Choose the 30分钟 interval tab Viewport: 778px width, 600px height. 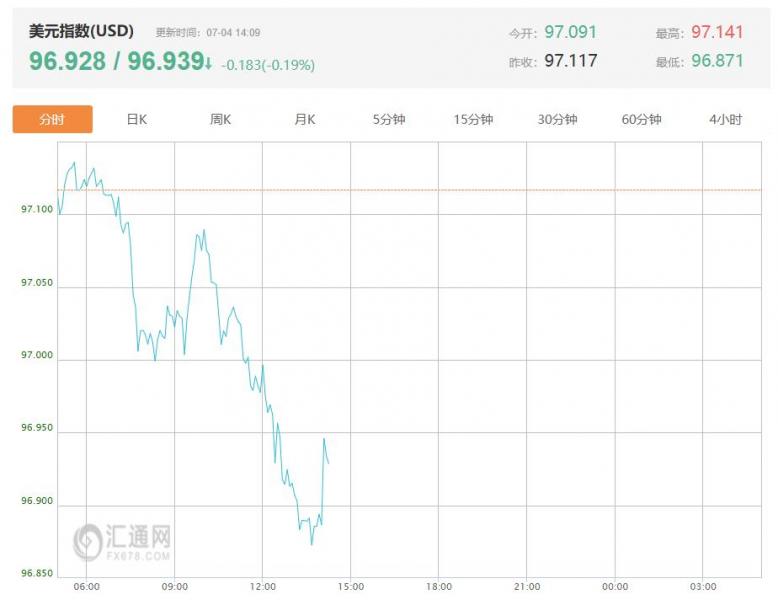[x=557, y=119]
